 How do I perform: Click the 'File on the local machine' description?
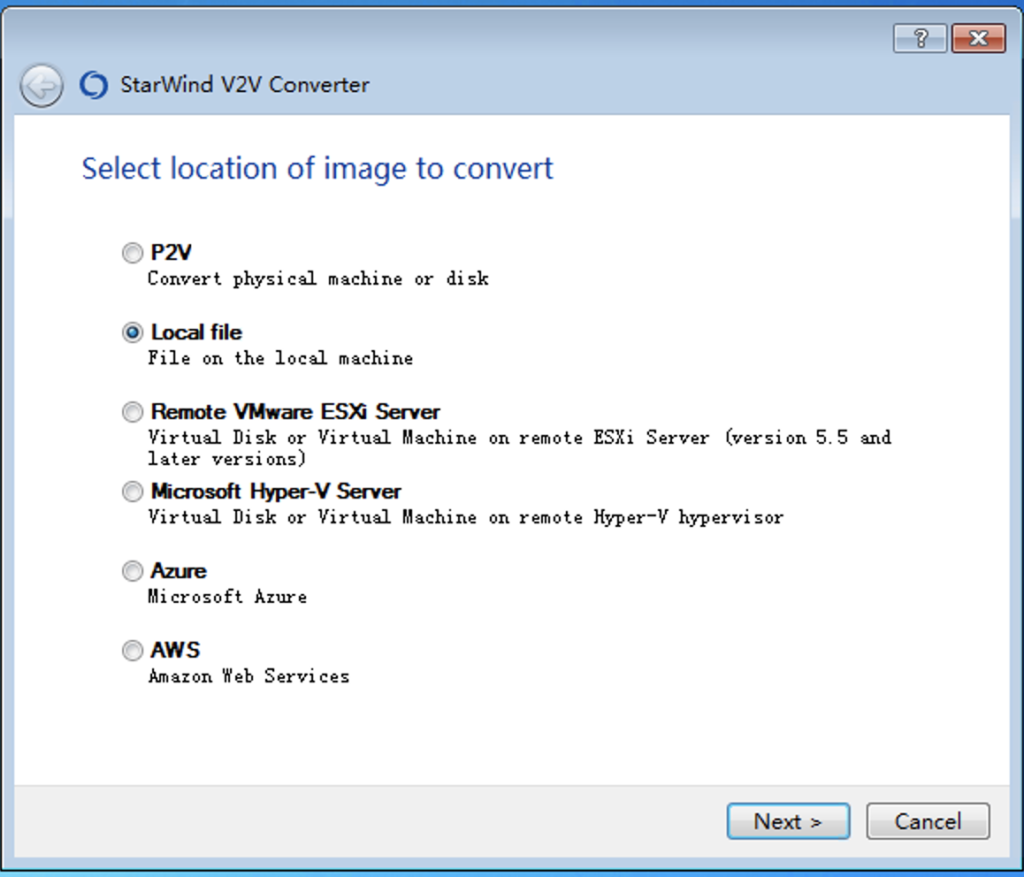tap(280, 358)
